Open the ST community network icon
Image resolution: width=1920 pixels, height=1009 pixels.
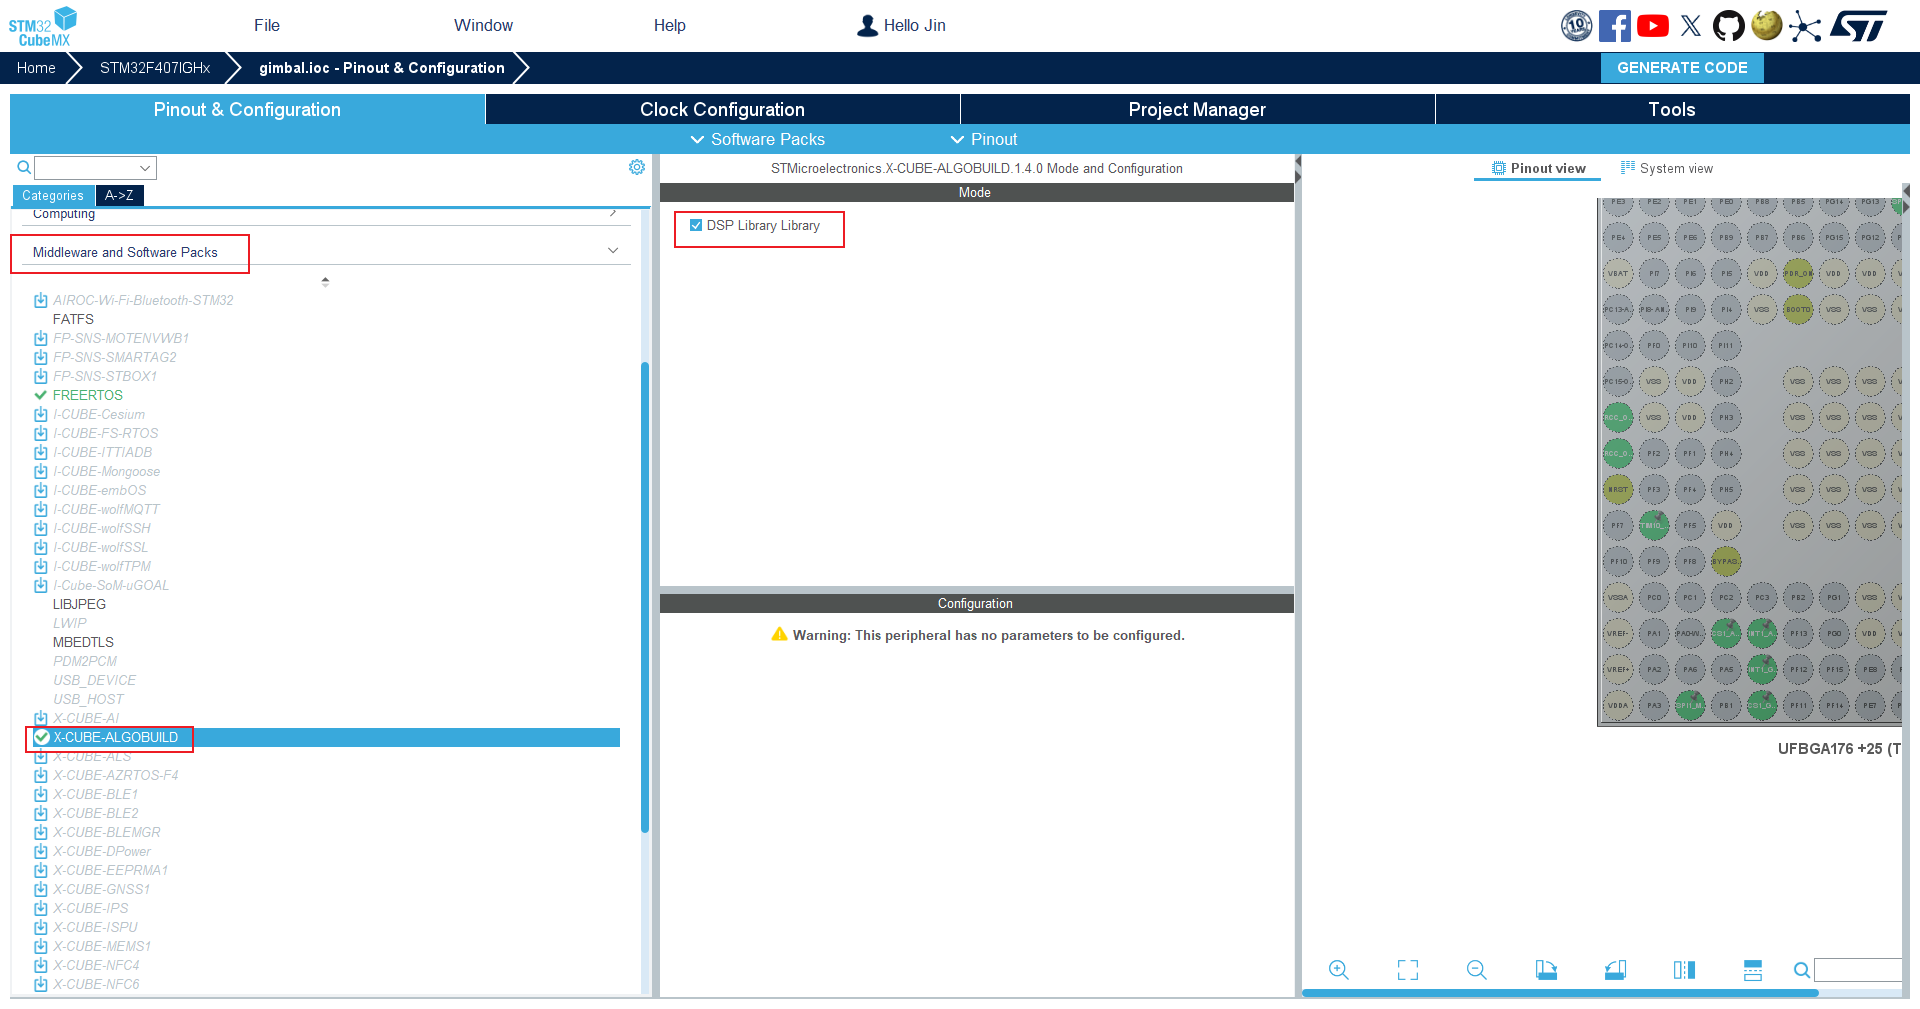tap(1805, 26)
